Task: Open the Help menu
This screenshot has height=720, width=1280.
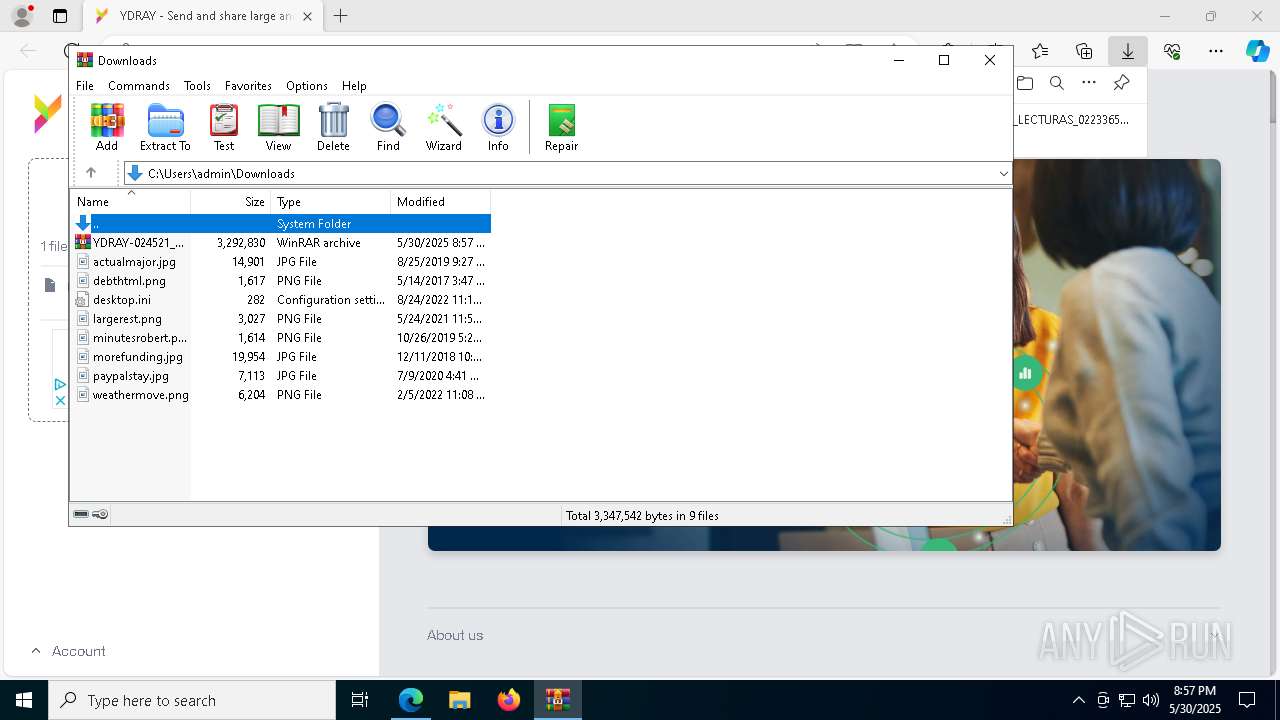Action: coord(354,86)
